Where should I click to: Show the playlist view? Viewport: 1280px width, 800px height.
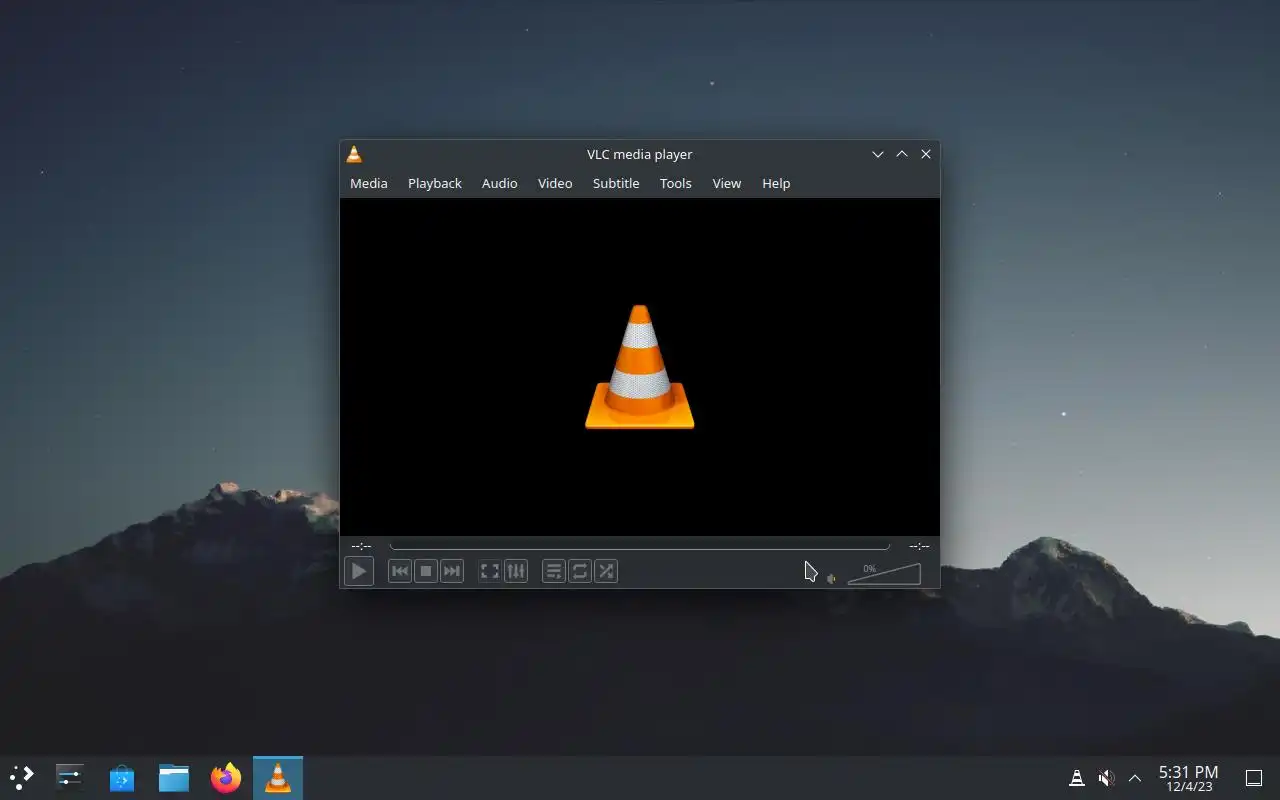pyautogui.click(x=554, y=571)
